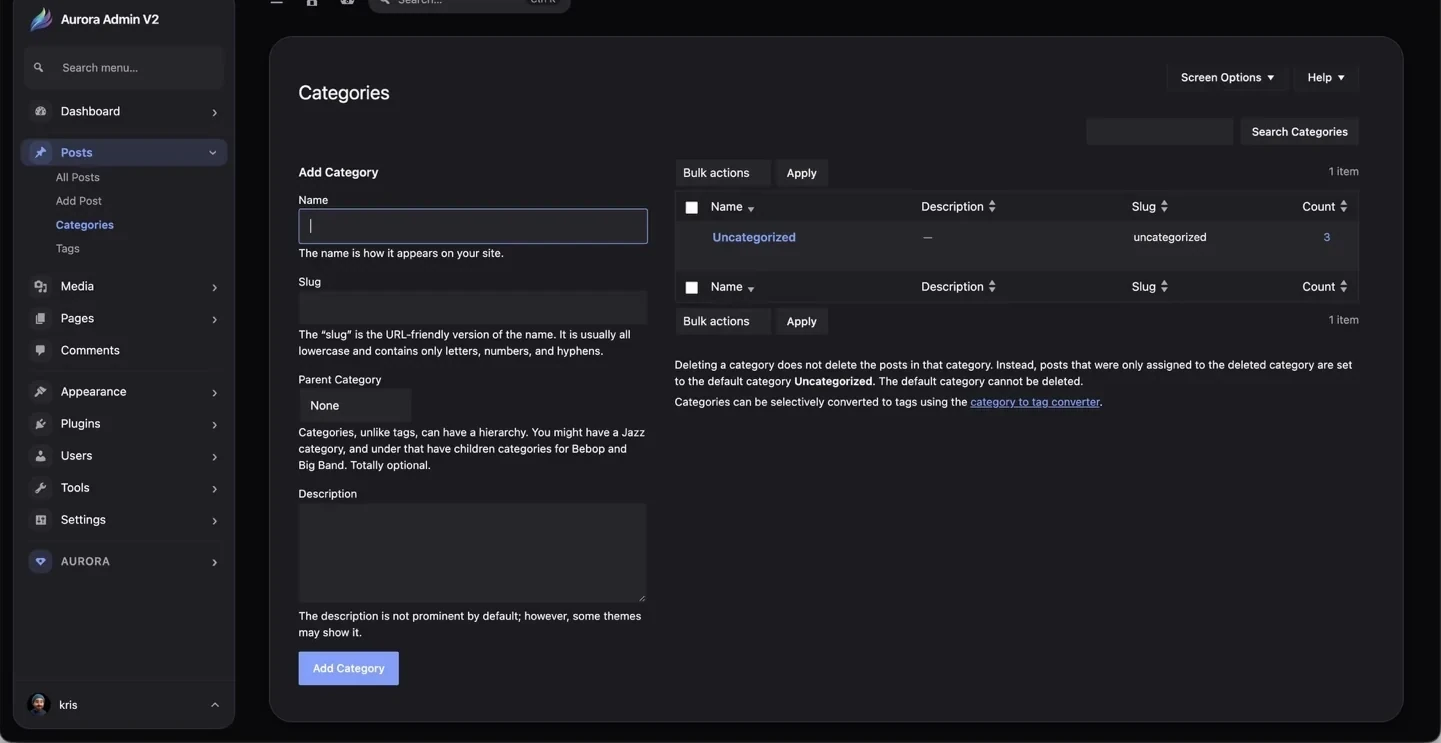Focus the Search menu field in sidebar
Viewport: 1441px width, 743px height.
[x=124, y=68]
